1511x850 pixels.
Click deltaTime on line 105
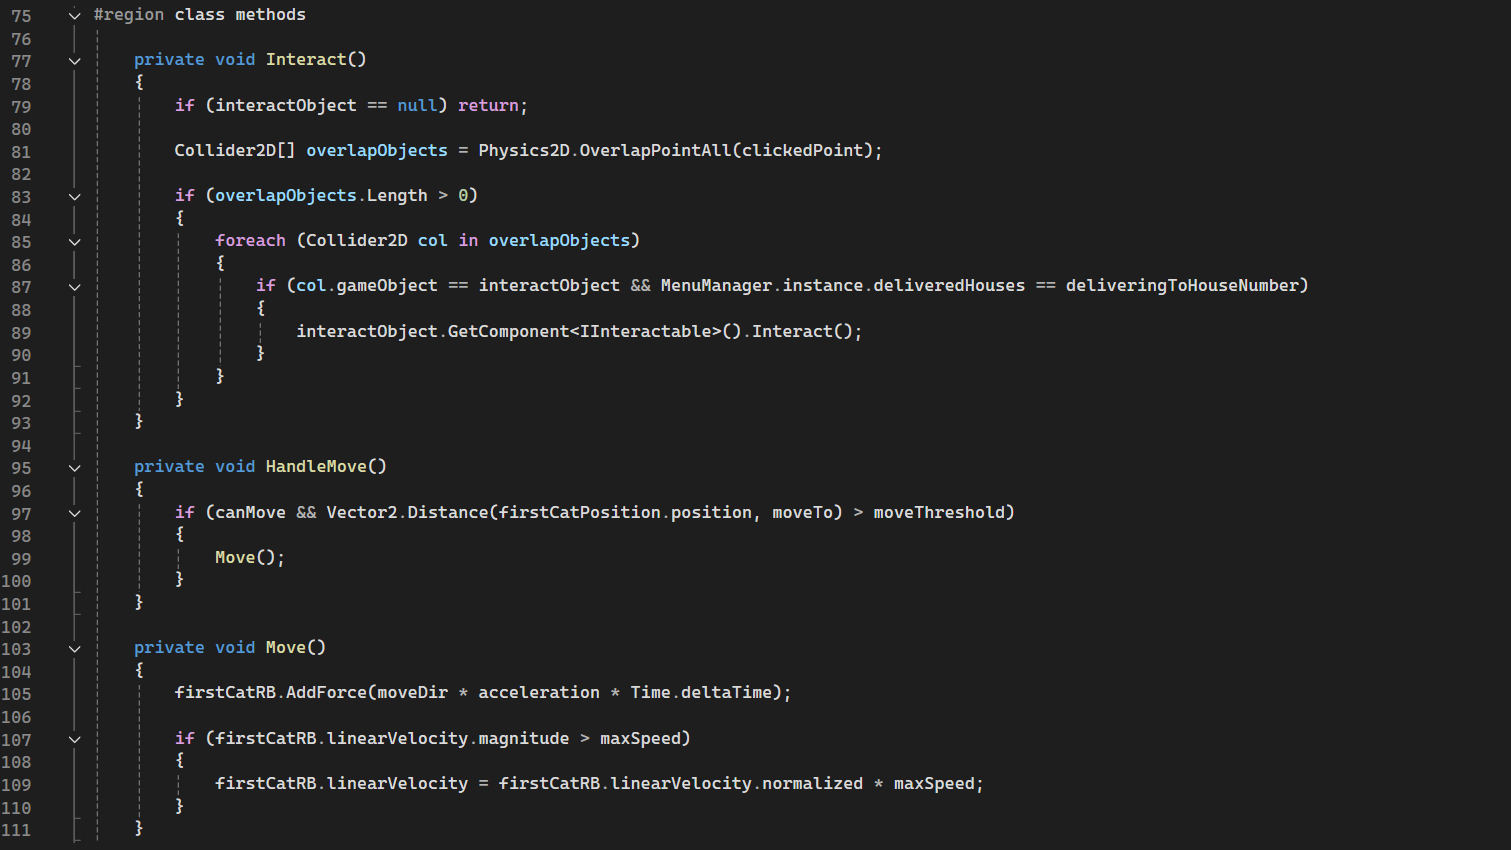click(x=726, y=693)
